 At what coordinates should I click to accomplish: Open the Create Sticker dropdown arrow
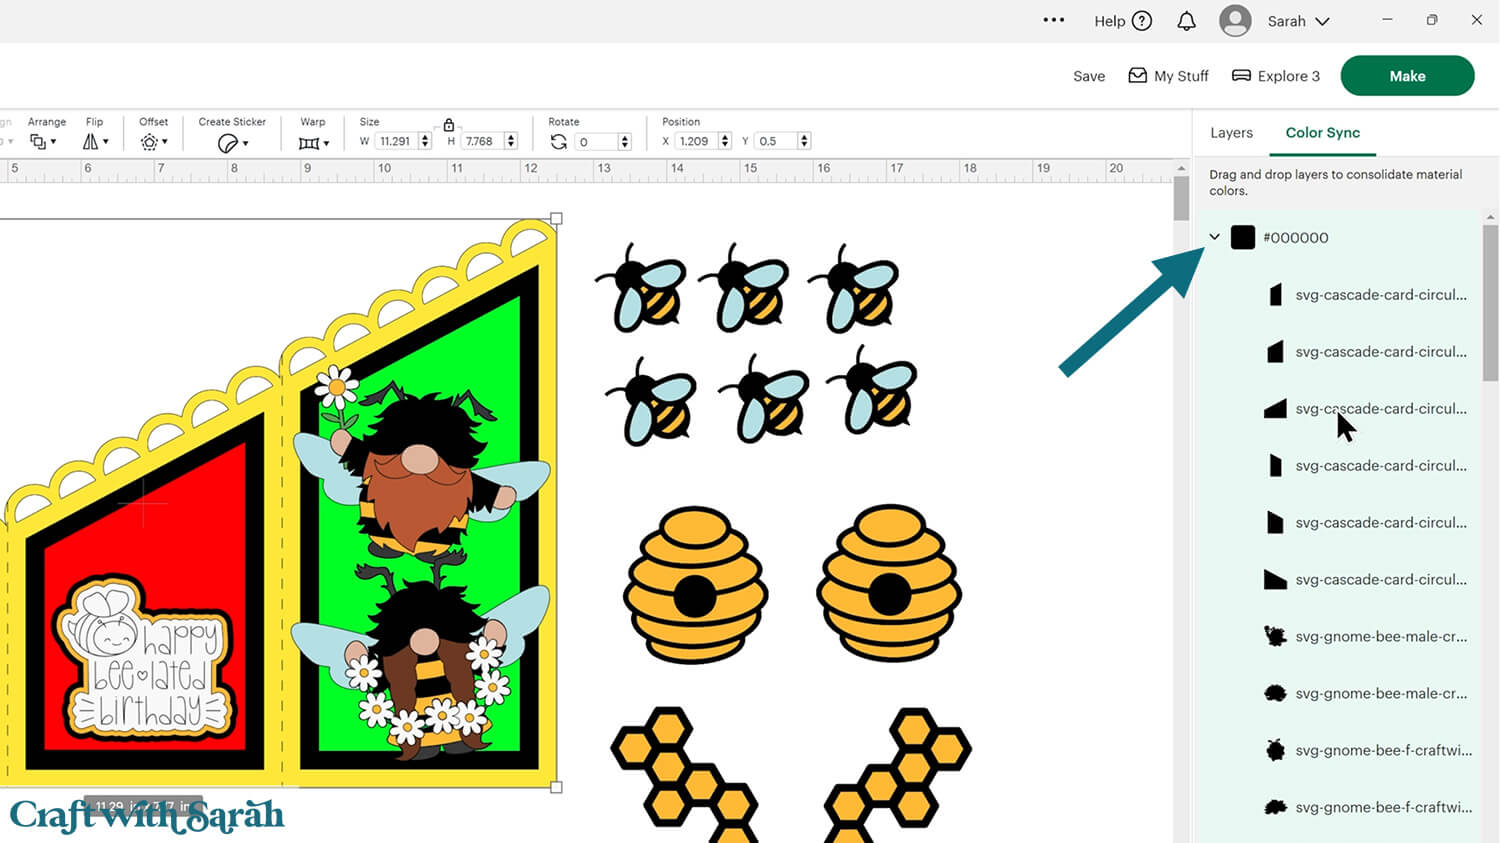245,144
